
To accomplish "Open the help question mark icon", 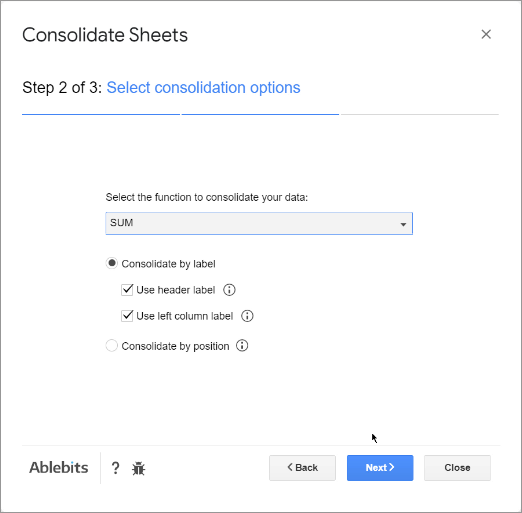I will 115,468.
